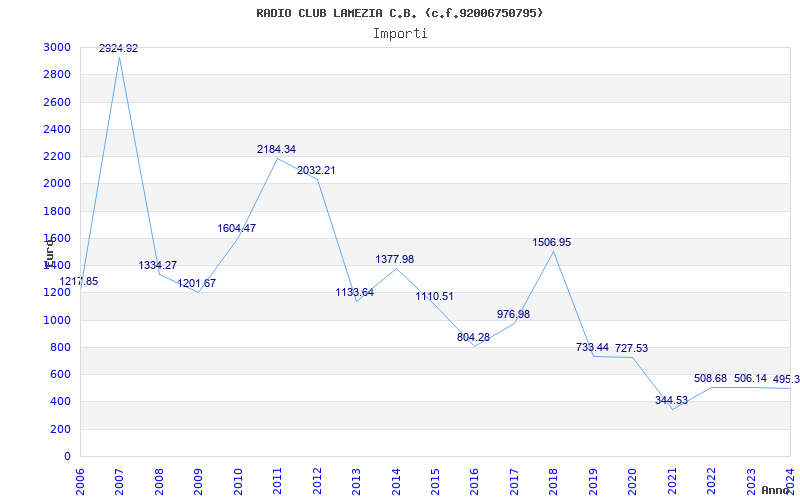Select the 1217.85 value label for 2006

click(x=79, y=282)
